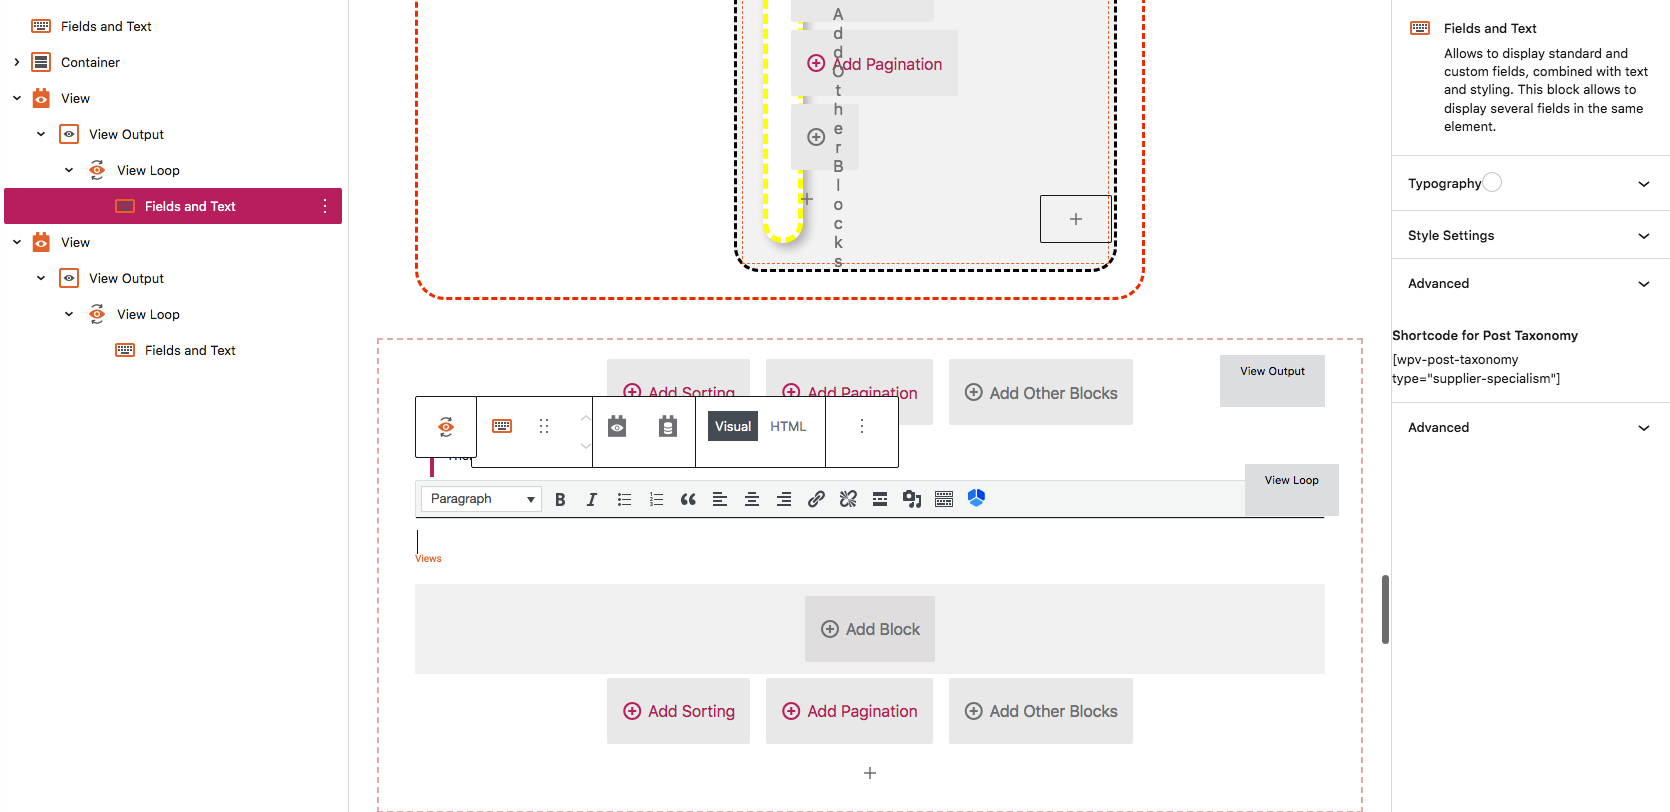The width and height of the screenshot is (1670, 812).
Task: Click the plus appender below the bottom buttons
Action: coord(870,773)
